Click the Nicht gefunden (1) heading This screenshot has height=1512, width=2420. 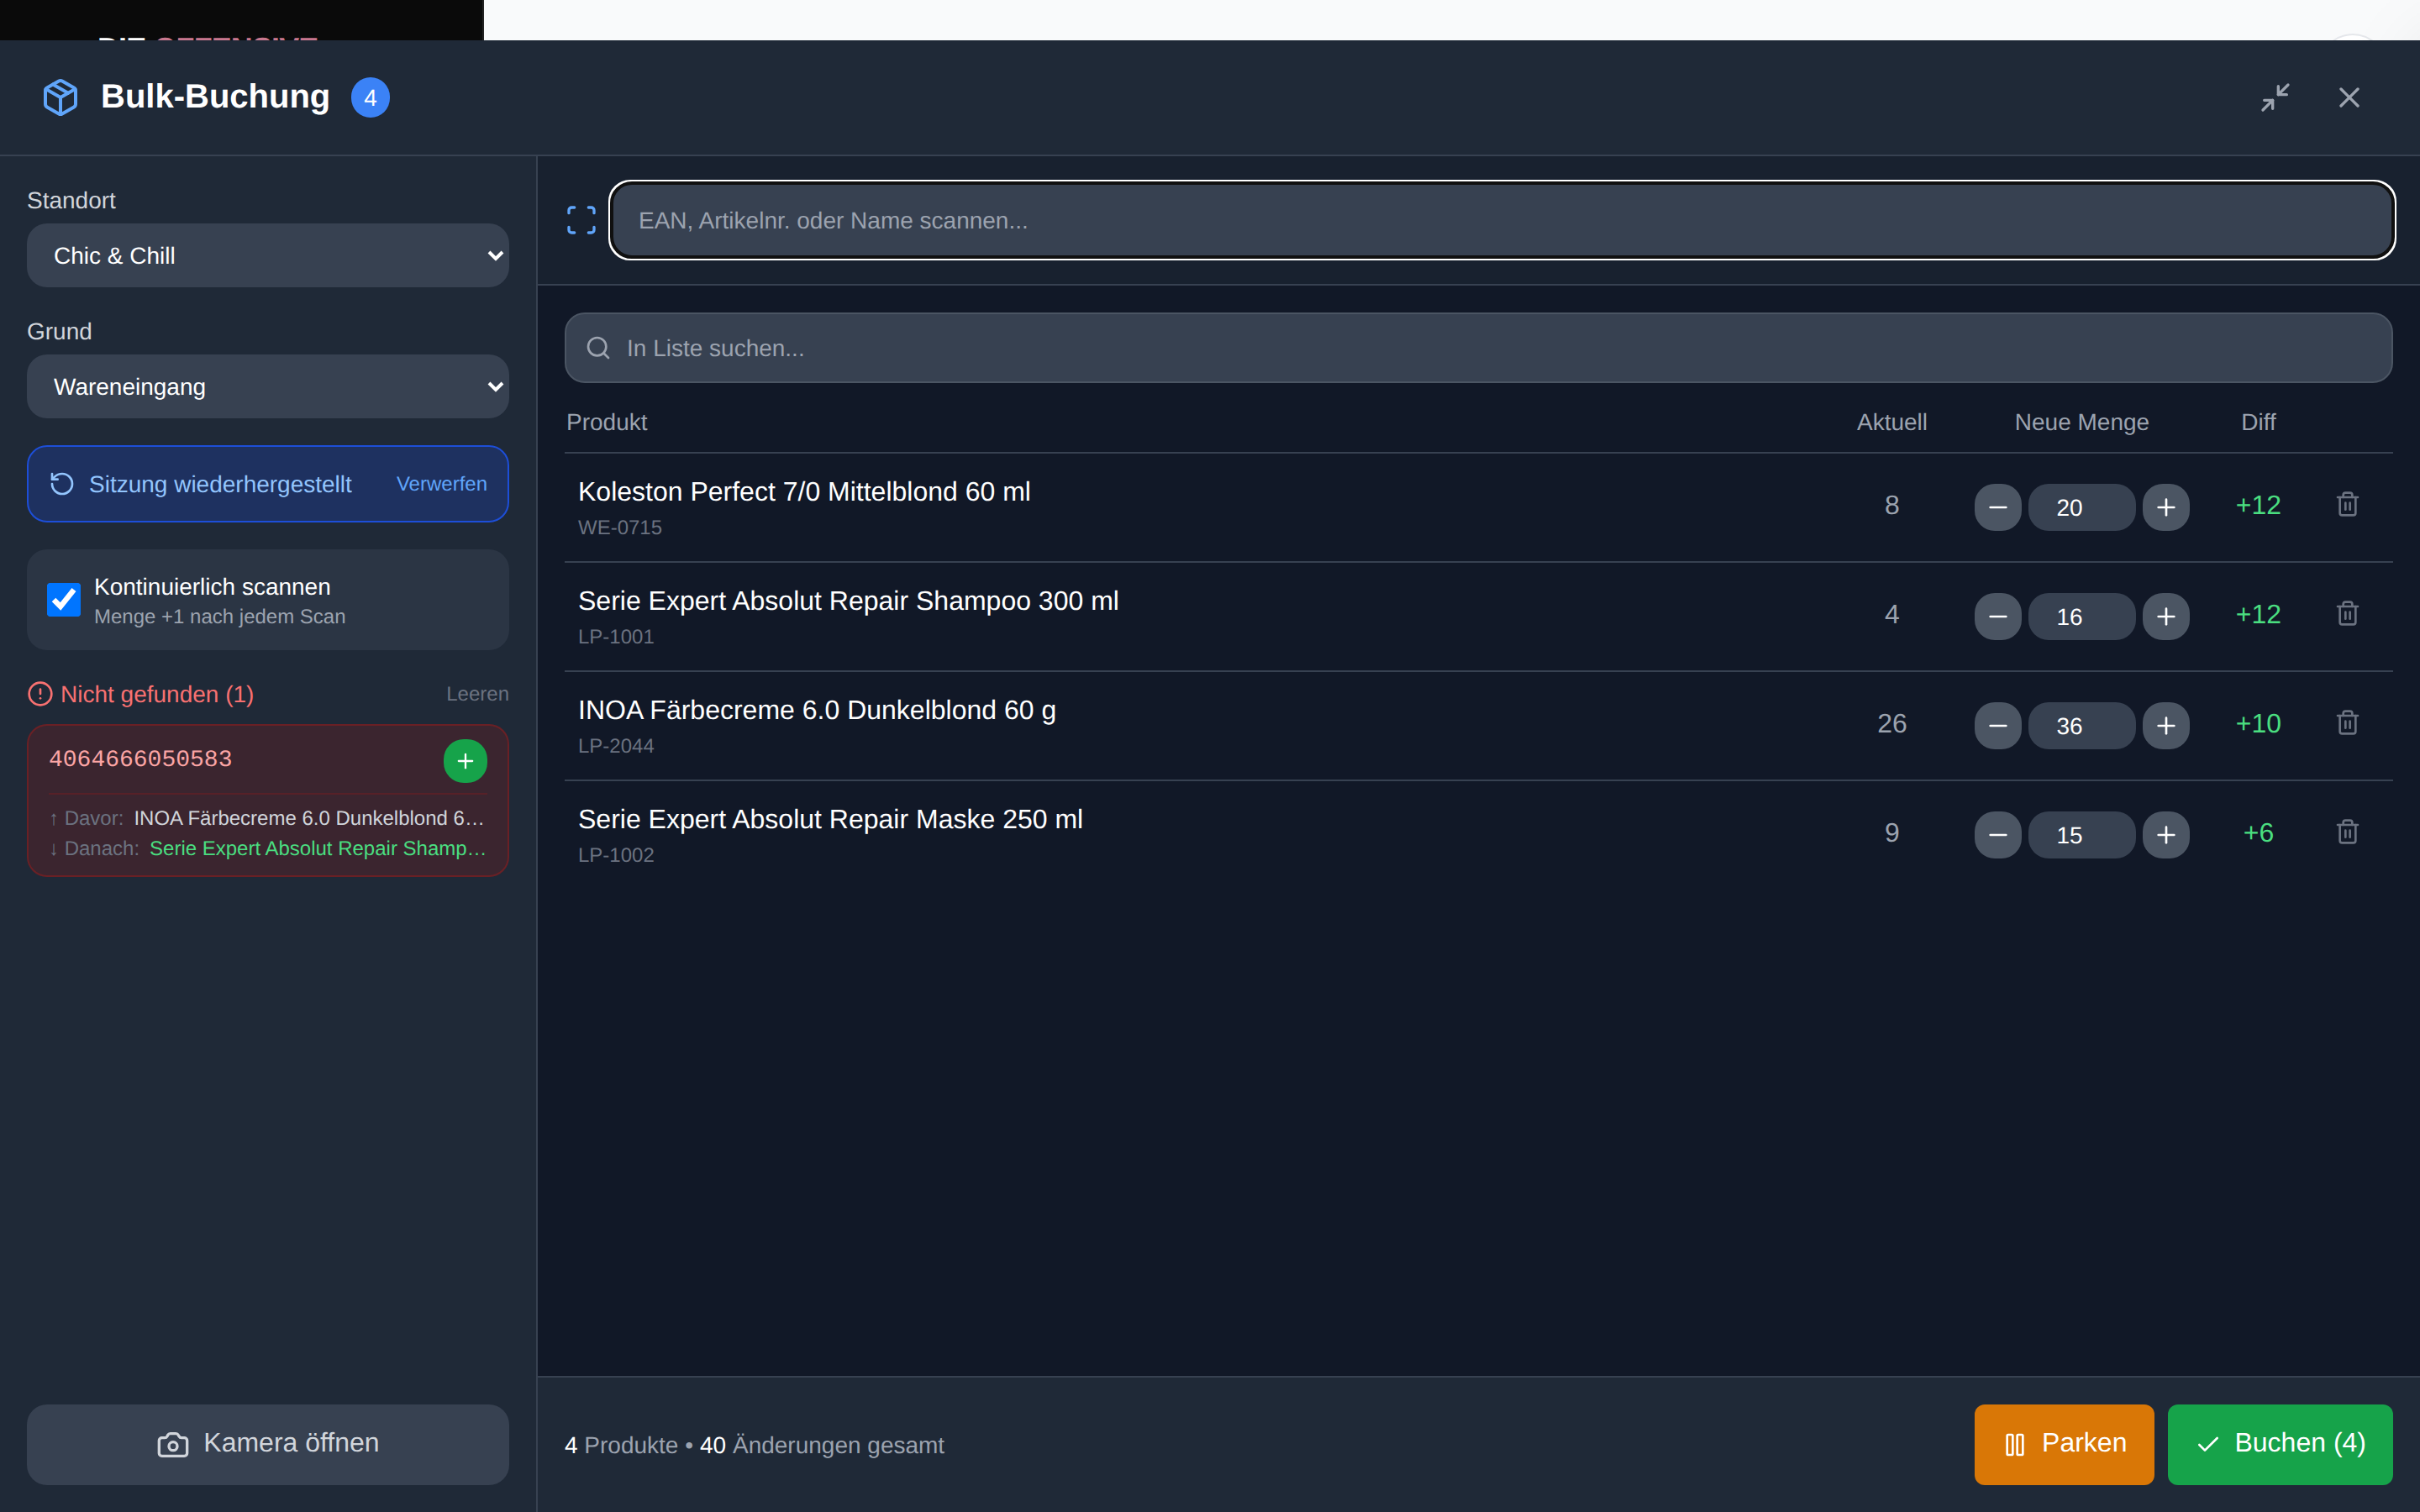(157, 694)
